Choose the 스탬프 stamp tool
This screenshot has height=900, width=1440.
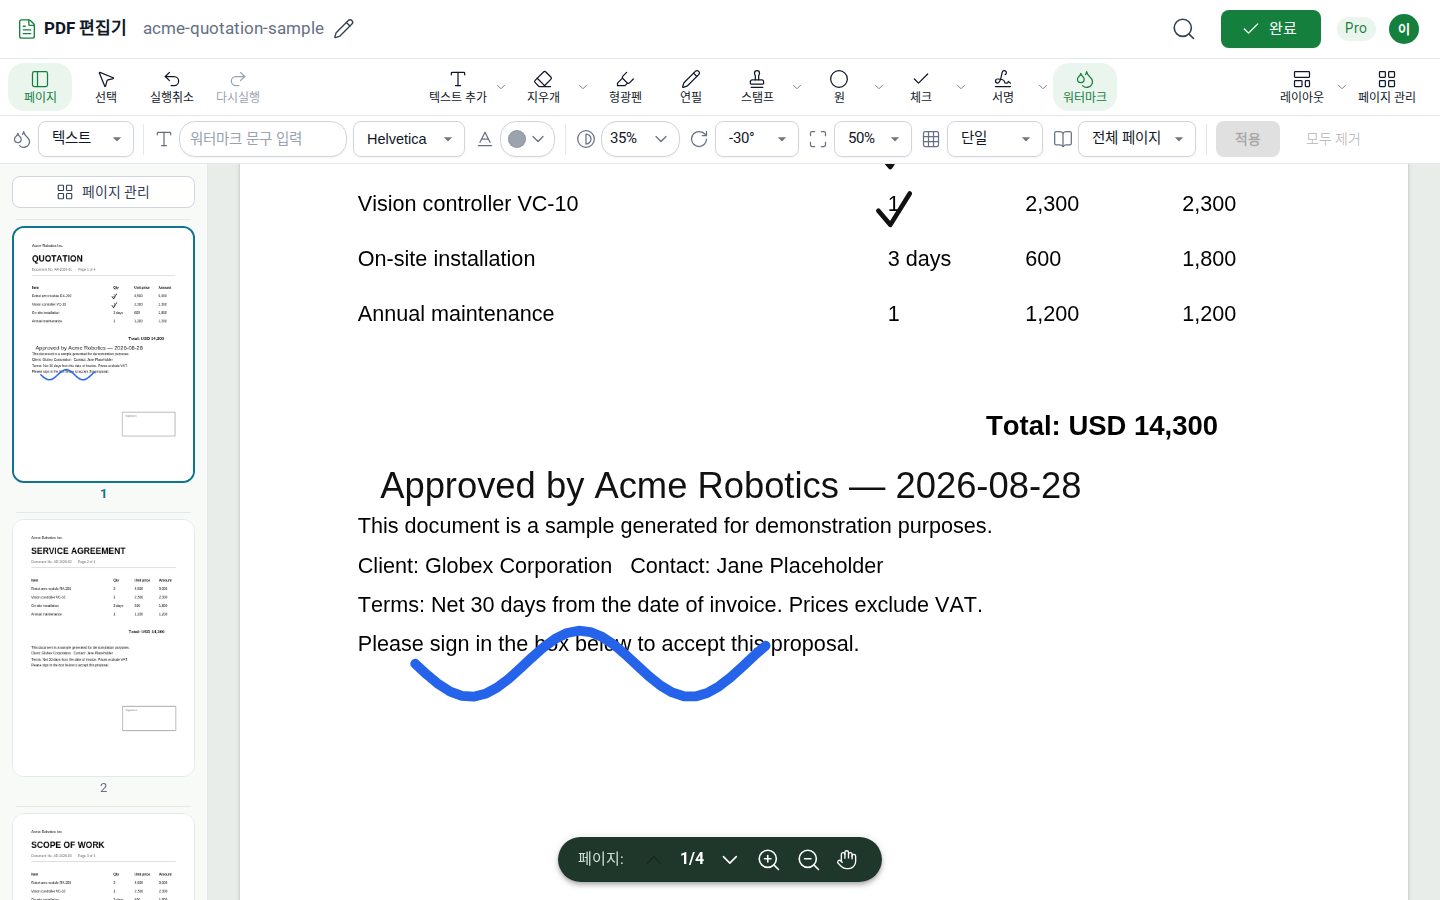coord(757,87)
